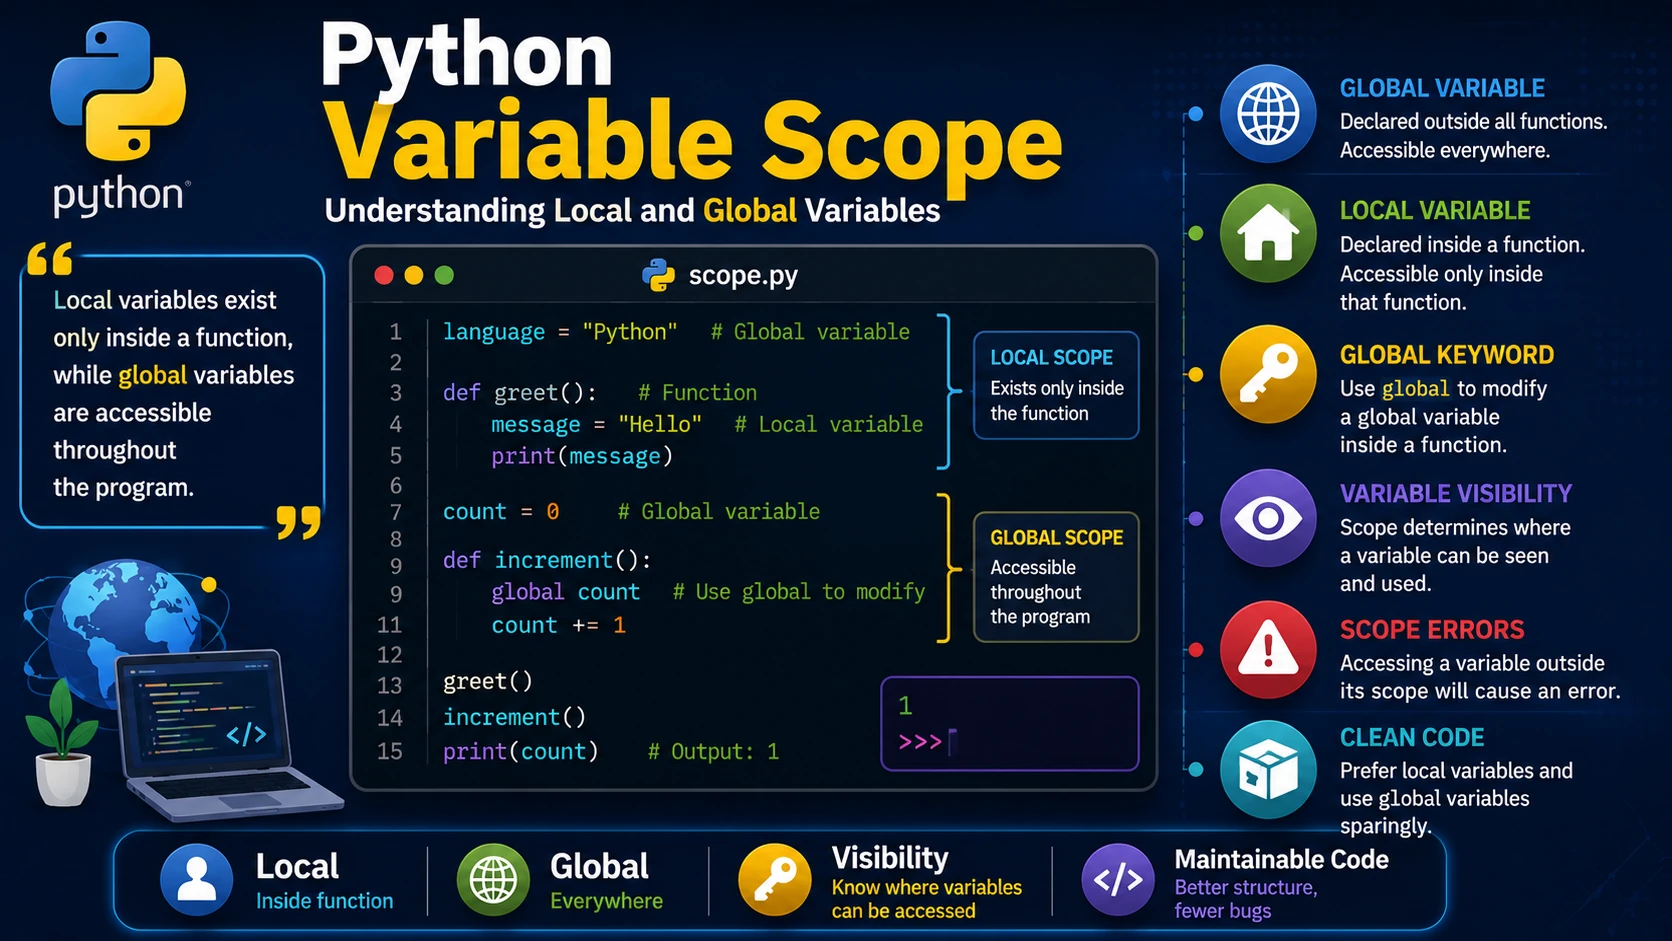This screenshot has height=941, width=1672.
Task: Click the 'Maintainable Code' label in bottom bar
Action: [1281, 860]
